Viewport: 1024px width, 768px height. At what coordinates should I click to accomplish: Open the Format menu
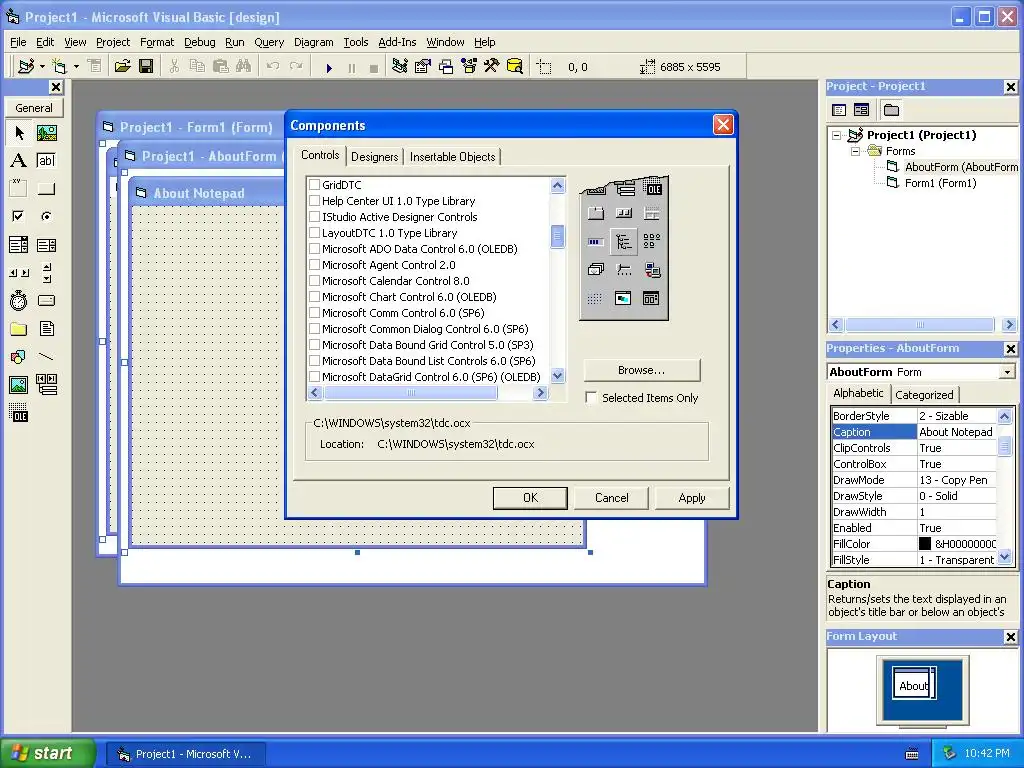[157, 42]
